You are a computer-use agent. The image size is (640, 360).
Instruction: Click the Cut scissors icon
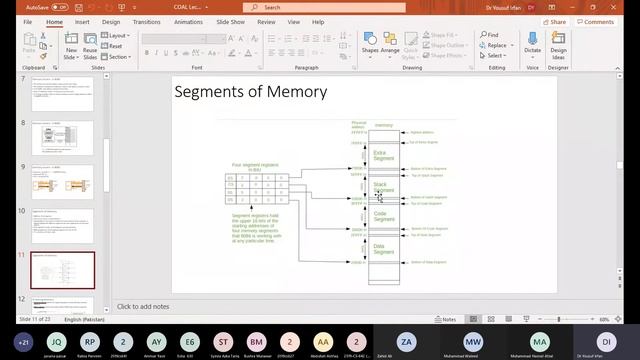(43, 36)
